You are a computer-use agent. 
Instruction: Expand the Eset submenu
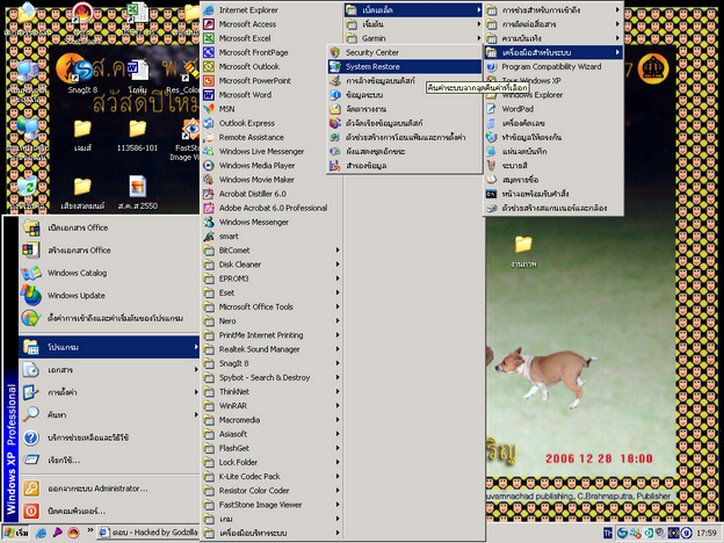[x=271, y=293]
